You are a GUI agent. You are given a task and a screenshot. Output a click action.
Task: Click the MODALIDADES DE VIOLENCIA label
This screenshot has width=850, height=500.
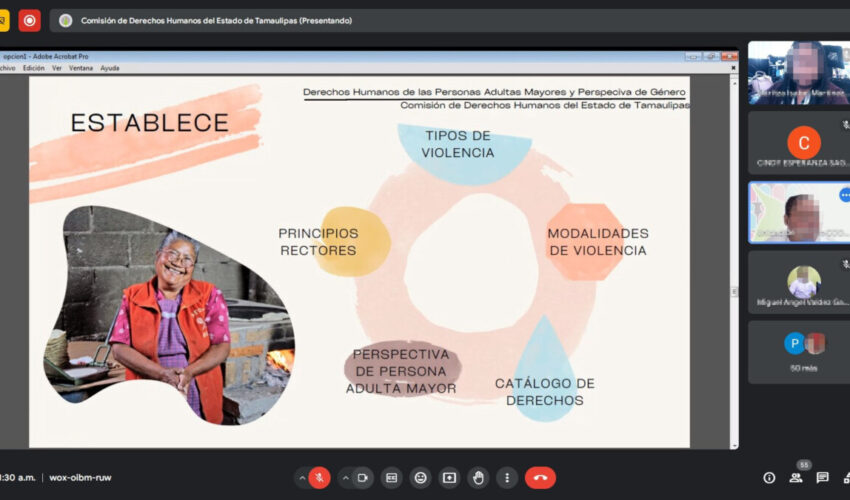[x=598, y=242]
